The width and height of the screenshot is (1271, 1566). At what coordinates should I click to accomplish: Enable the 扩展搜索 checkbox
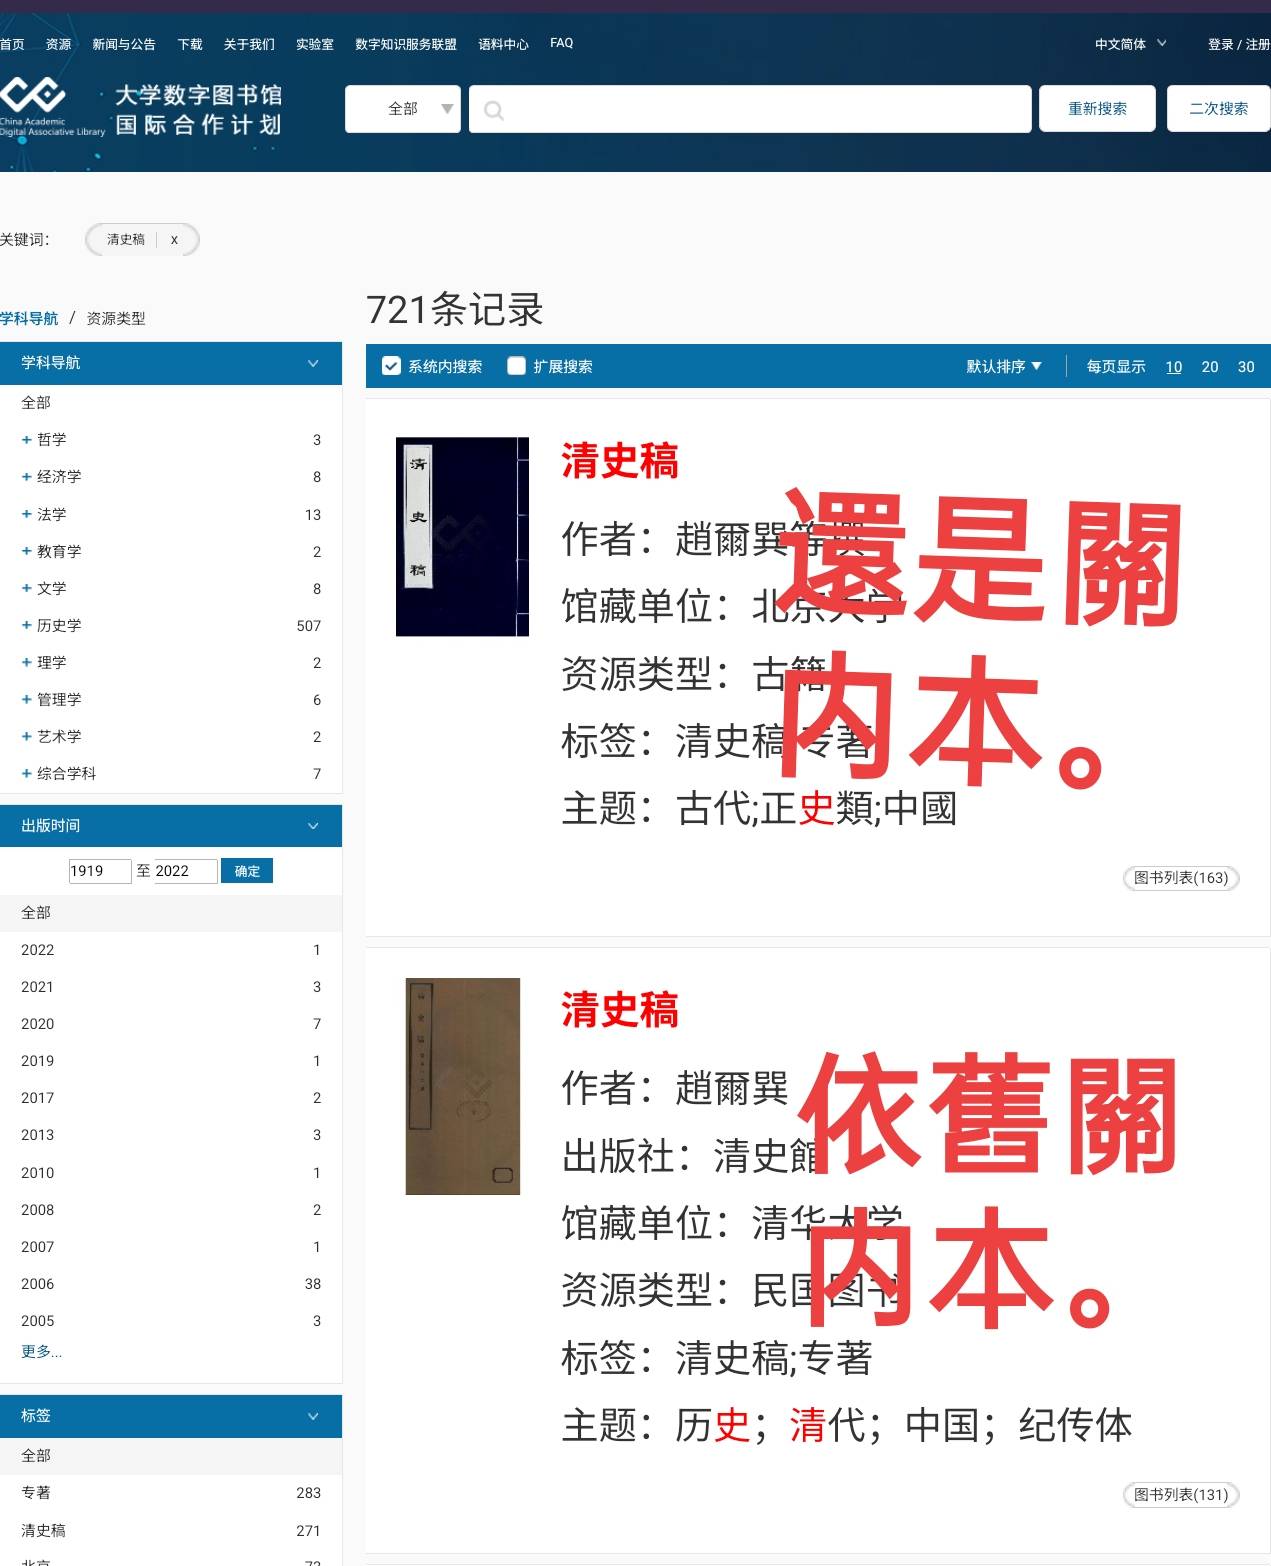517,366
